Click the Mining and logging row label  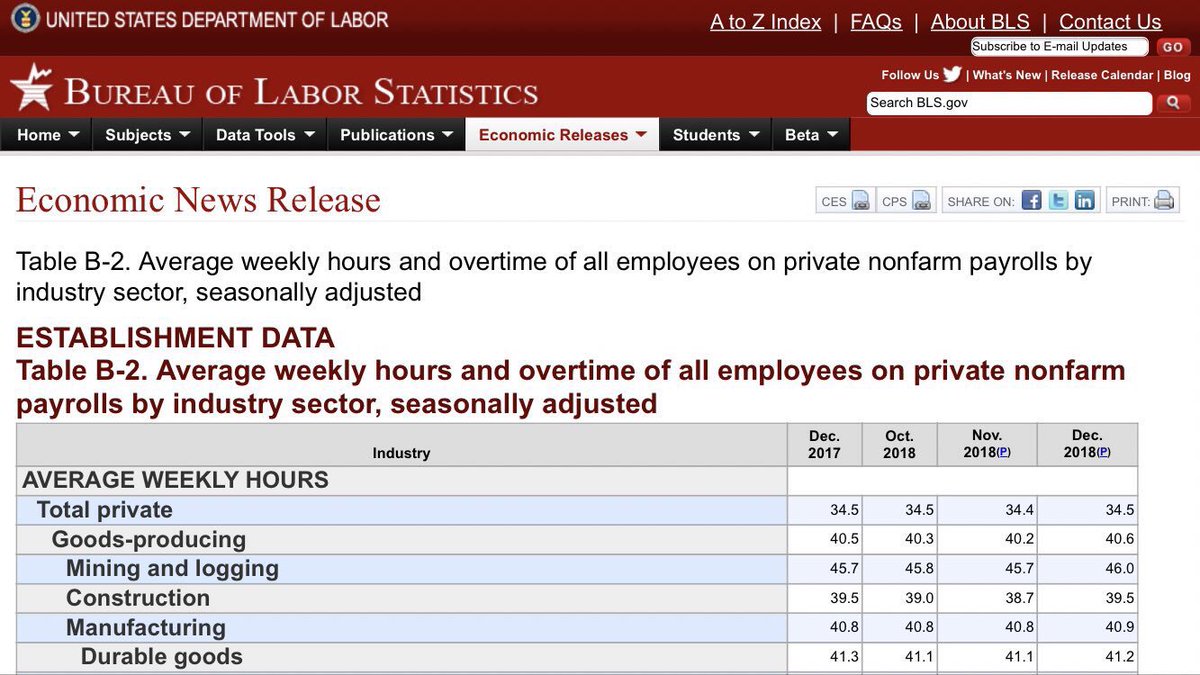tap(172, 569)
